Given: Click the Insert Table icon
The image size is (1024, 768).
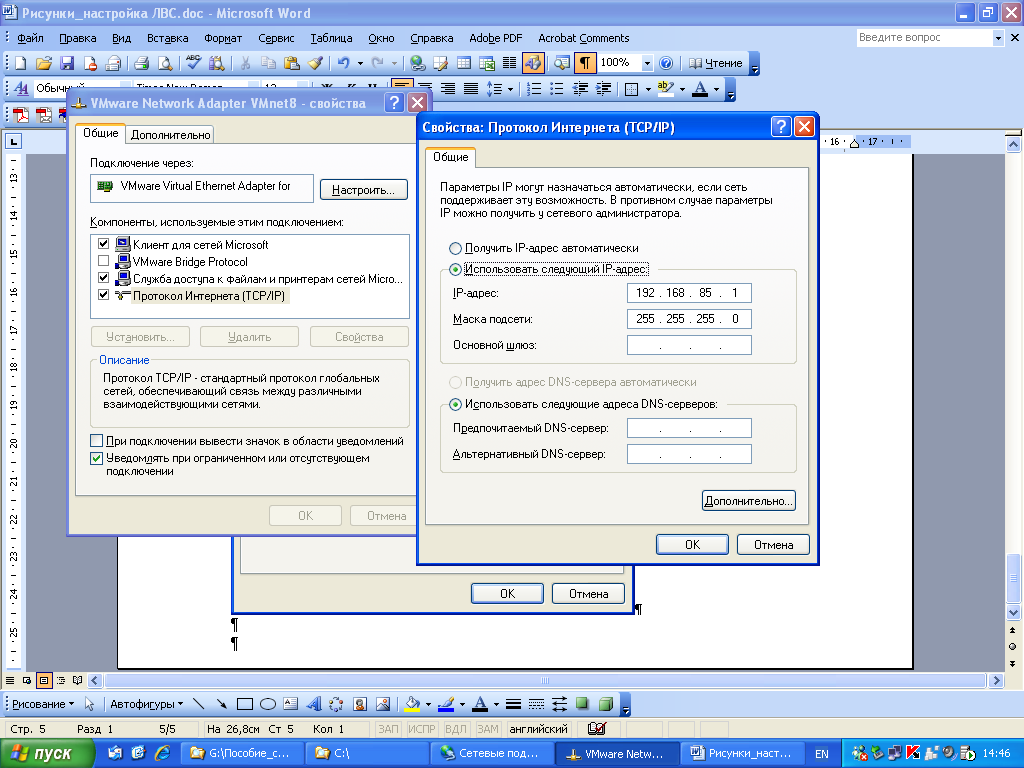Looking at the screenshot, I should click(x=464, y=63).
